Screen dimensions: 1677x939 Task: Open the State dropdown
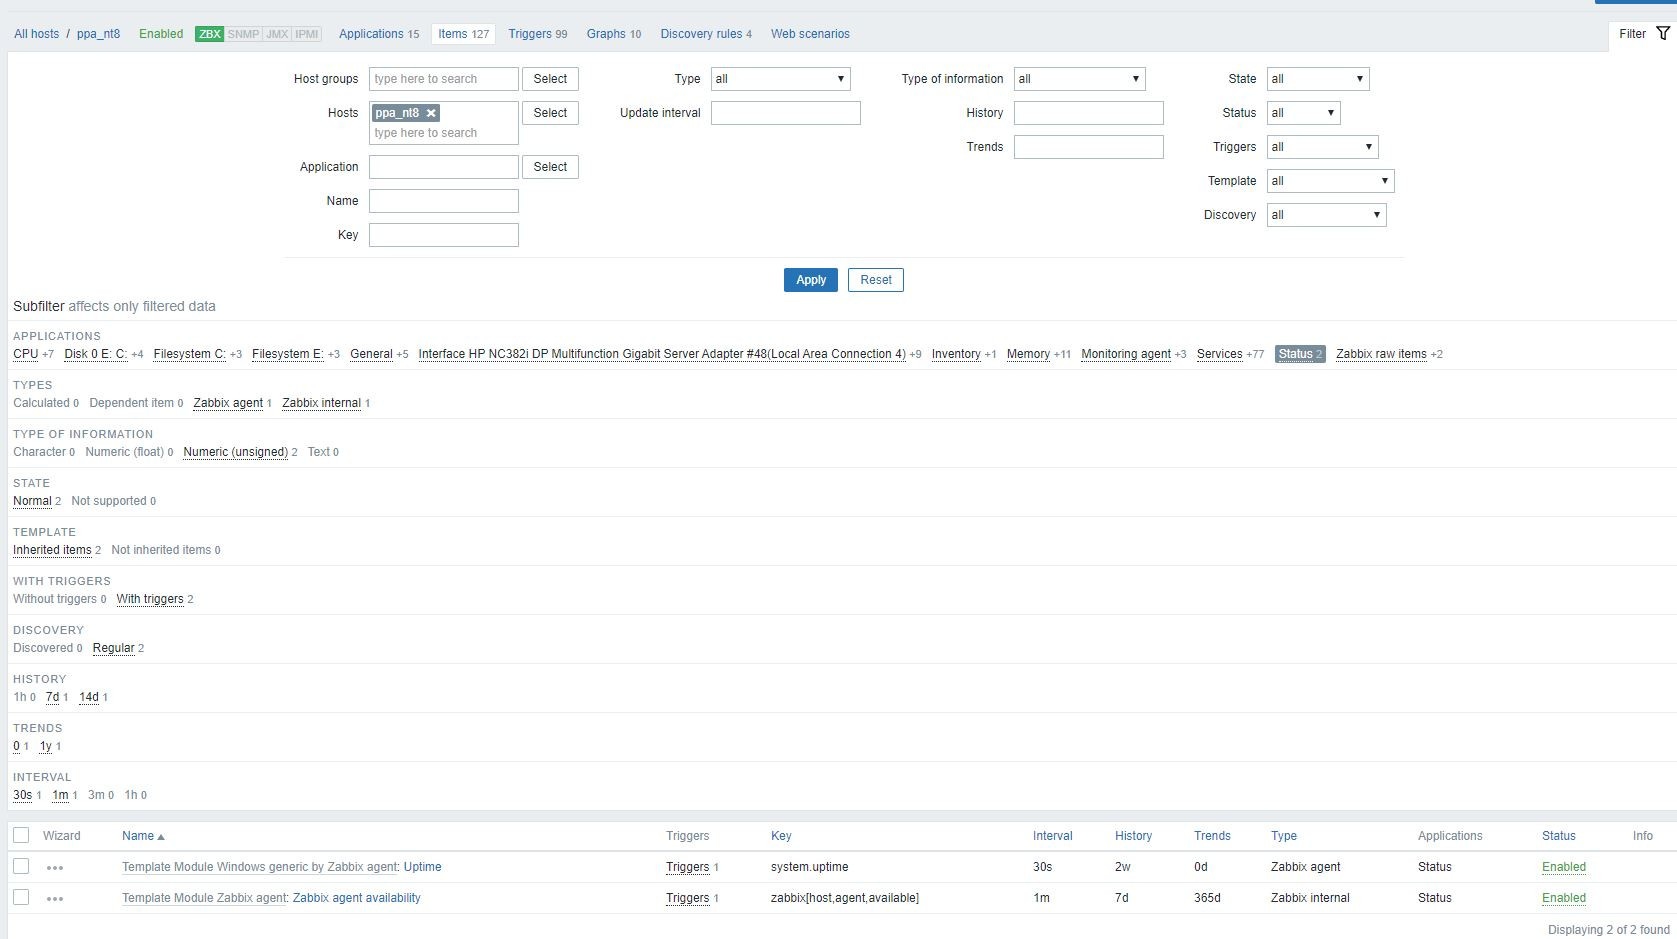(1317, 79)
